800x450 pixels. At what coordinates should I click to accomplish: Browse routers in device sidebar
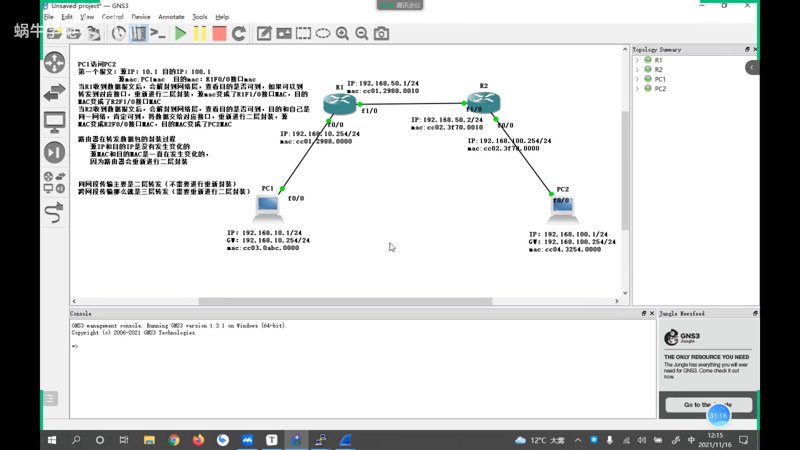55,63
